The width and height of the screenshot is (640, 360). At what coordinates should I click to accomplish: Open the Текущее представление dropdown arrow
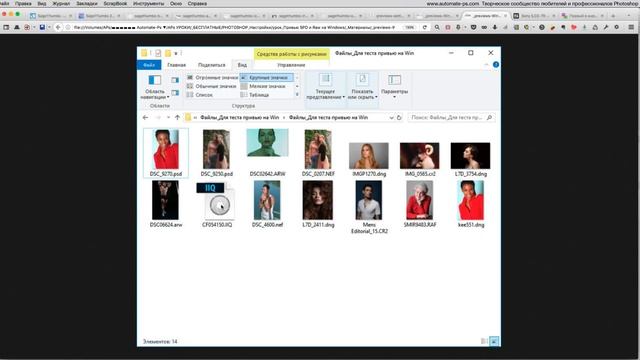(344, 97)
